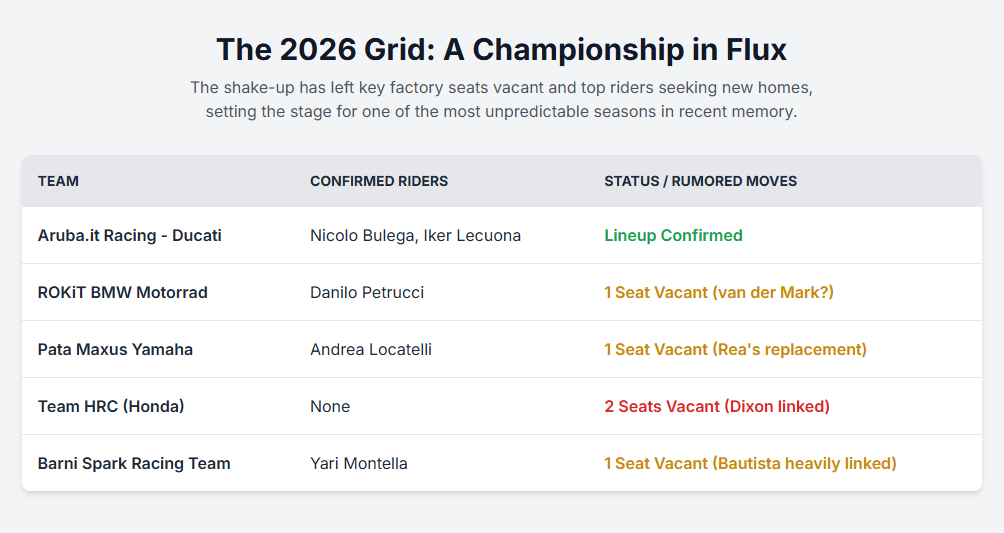The image size is (1004, 533).
Task: Click the Andrea Locatelli rider name
Action: tap(371, 350)
